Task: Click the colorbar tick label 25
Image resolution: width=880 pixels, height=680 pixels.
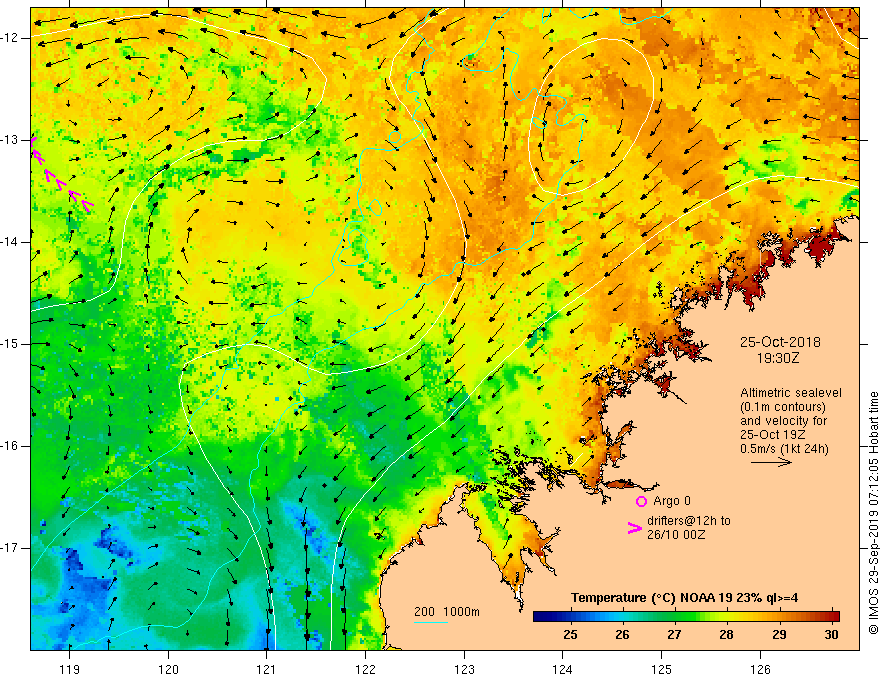Action: click(570, 635)
